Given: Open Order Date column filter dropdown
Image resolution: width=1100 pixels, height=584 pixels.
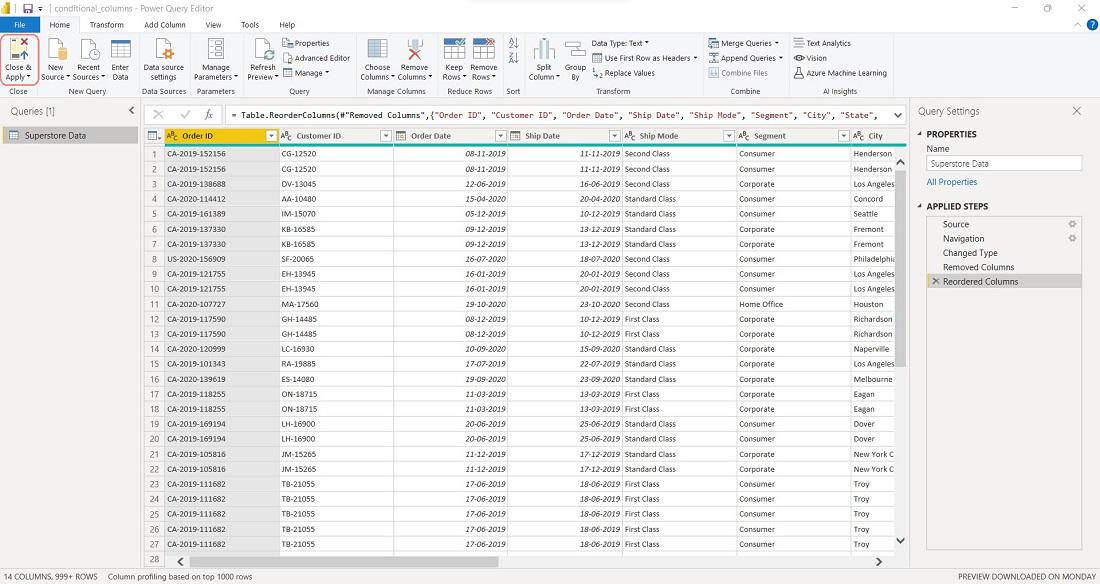Looking at the screenshot, I should 500,135.
